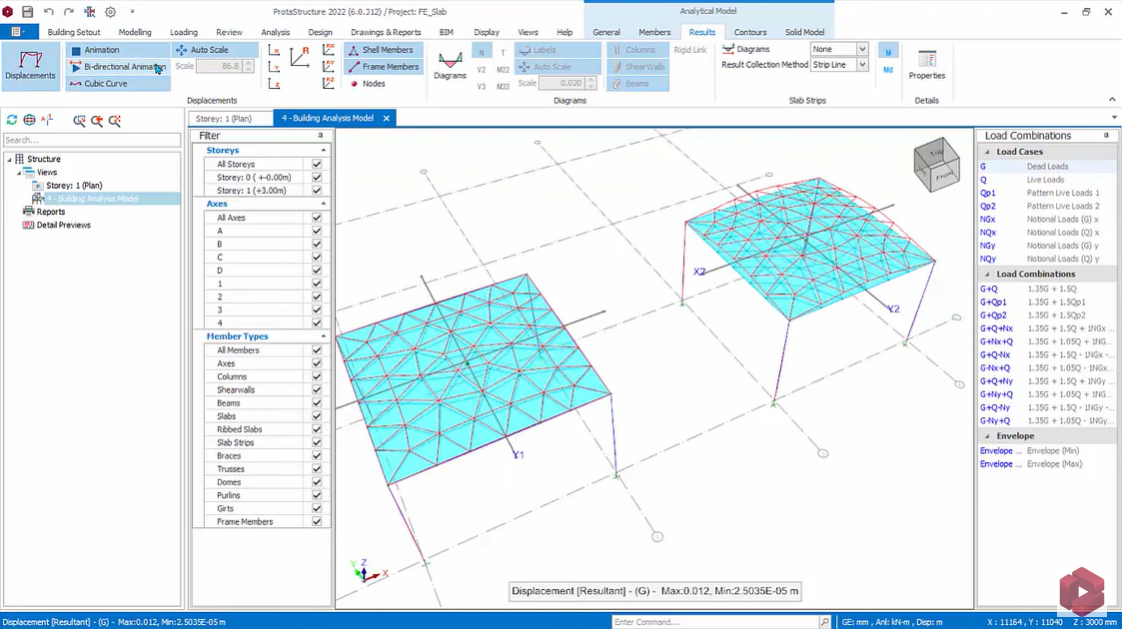Switch to the Contours tab
Viewport: 1122px width, 629px height.
coord(750,32)
